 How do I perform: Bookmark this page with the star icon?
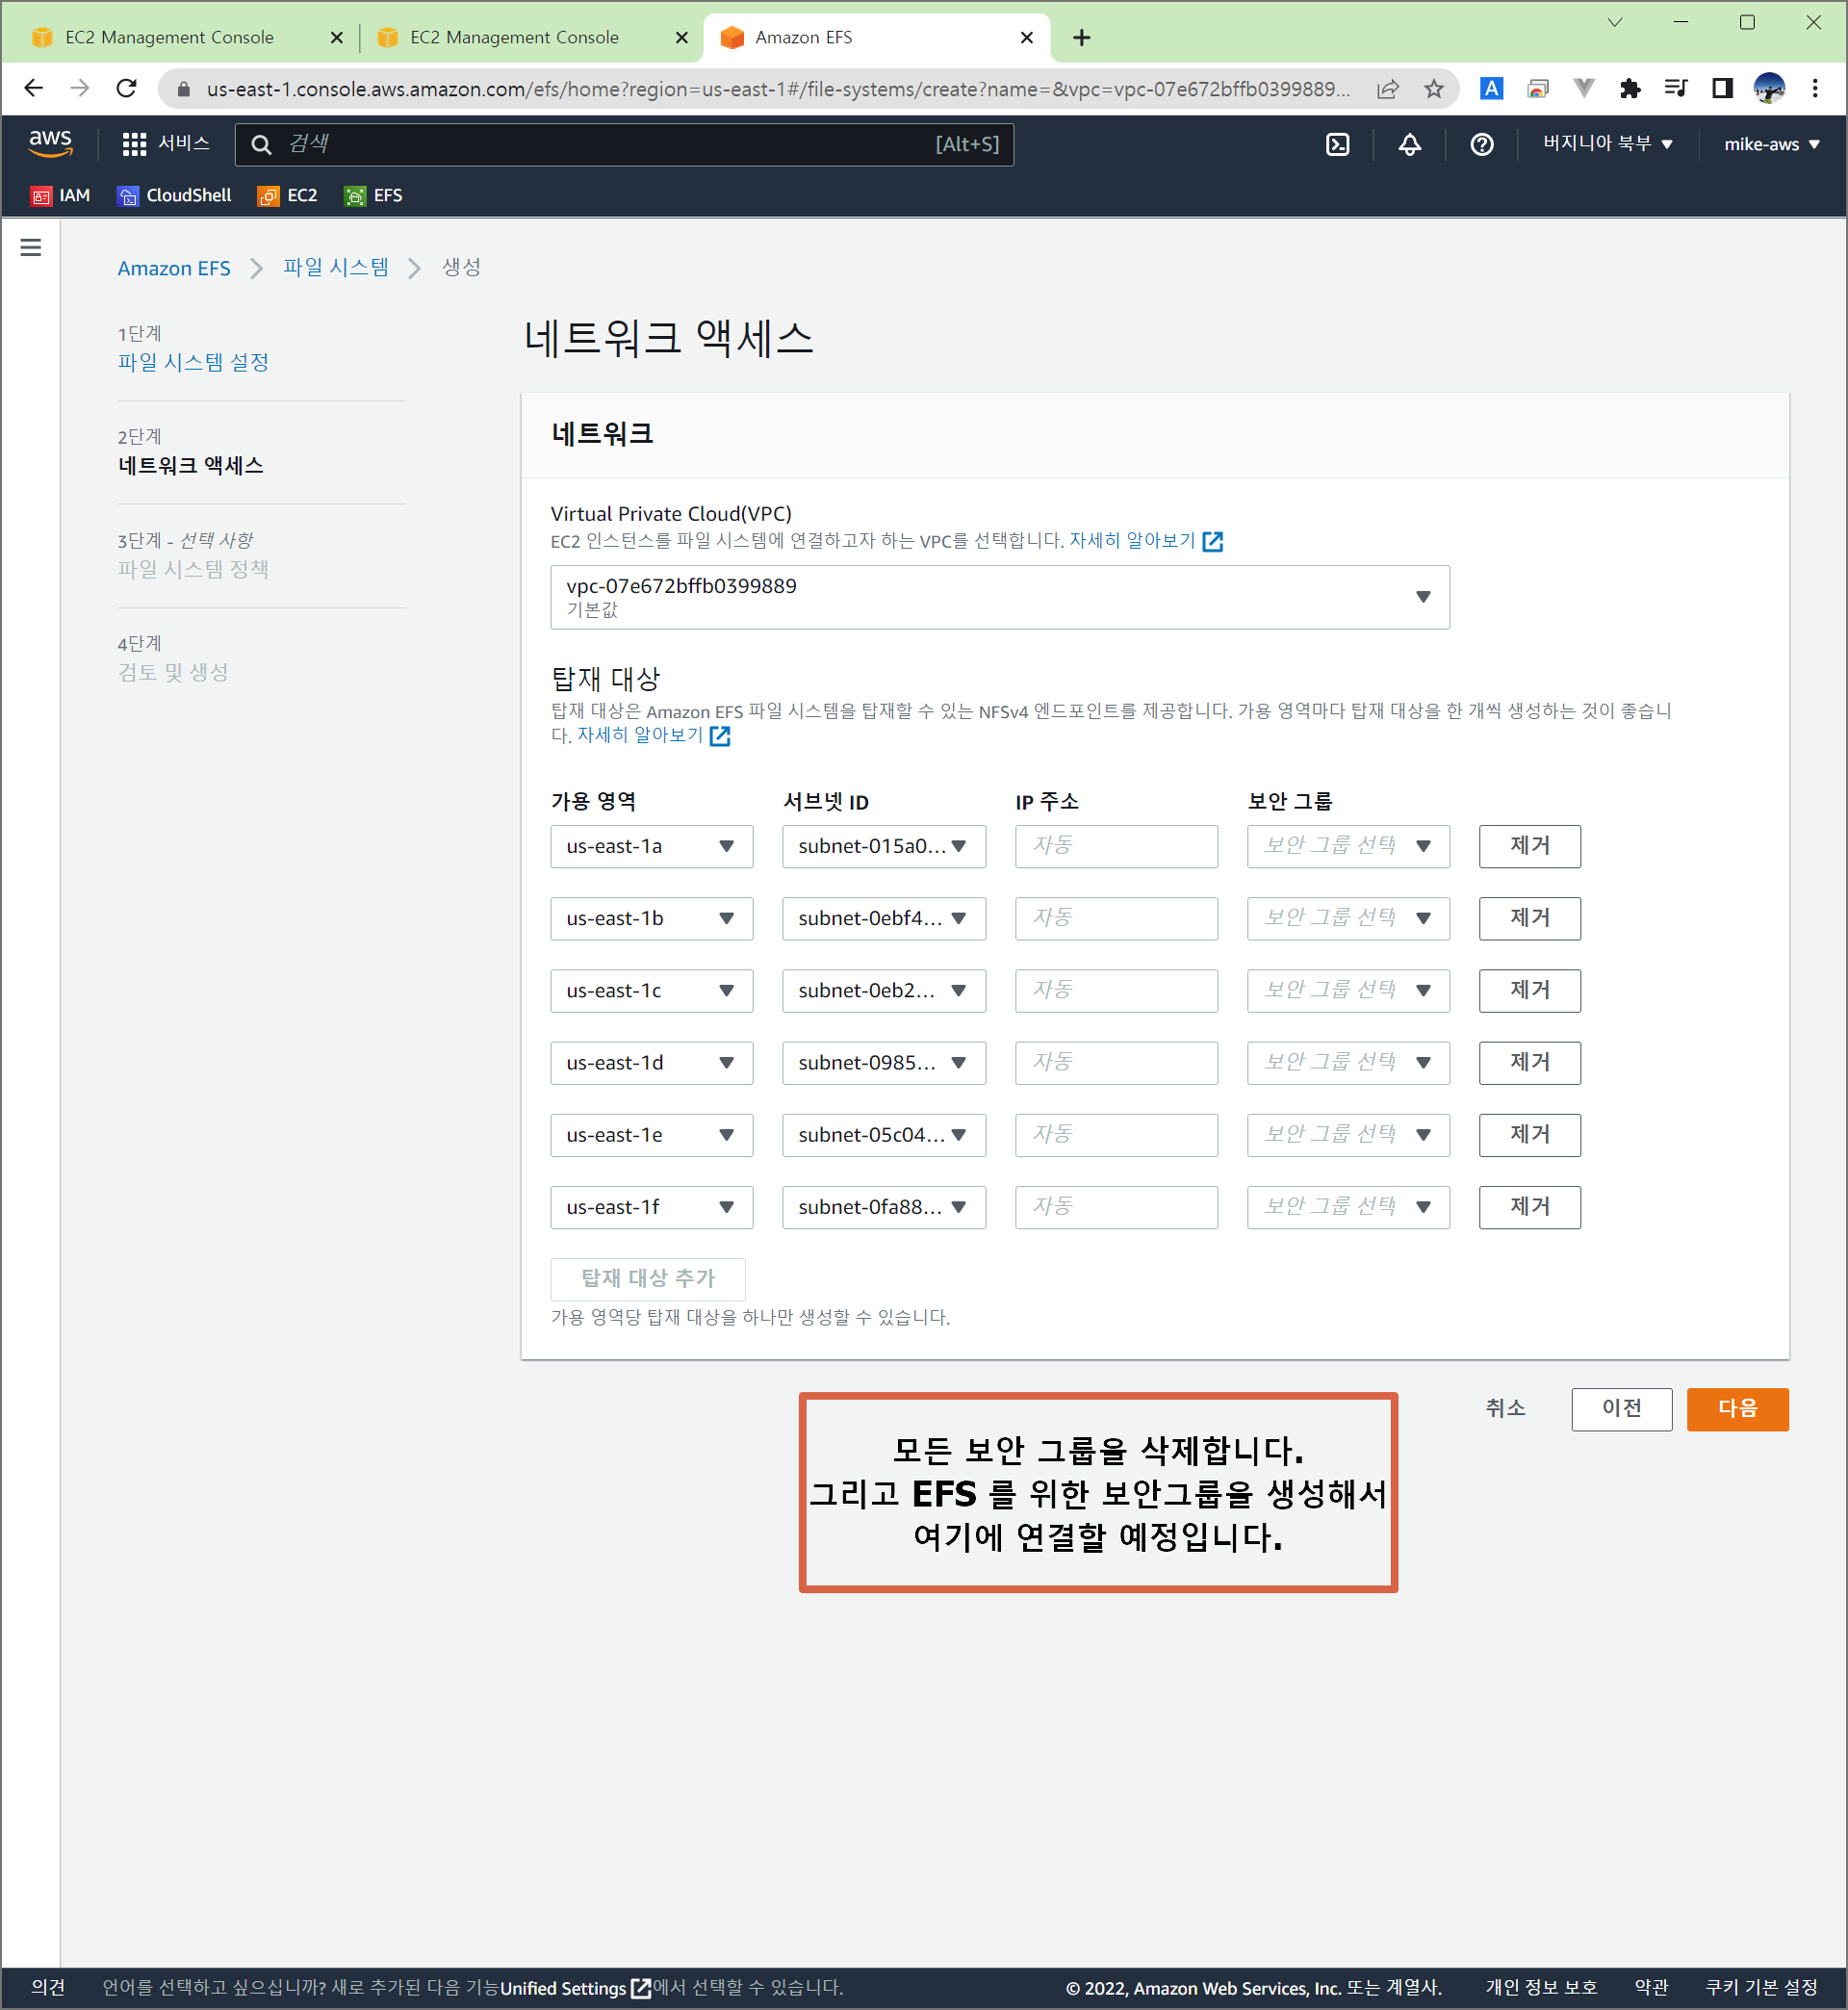[x=1433, y=89]
